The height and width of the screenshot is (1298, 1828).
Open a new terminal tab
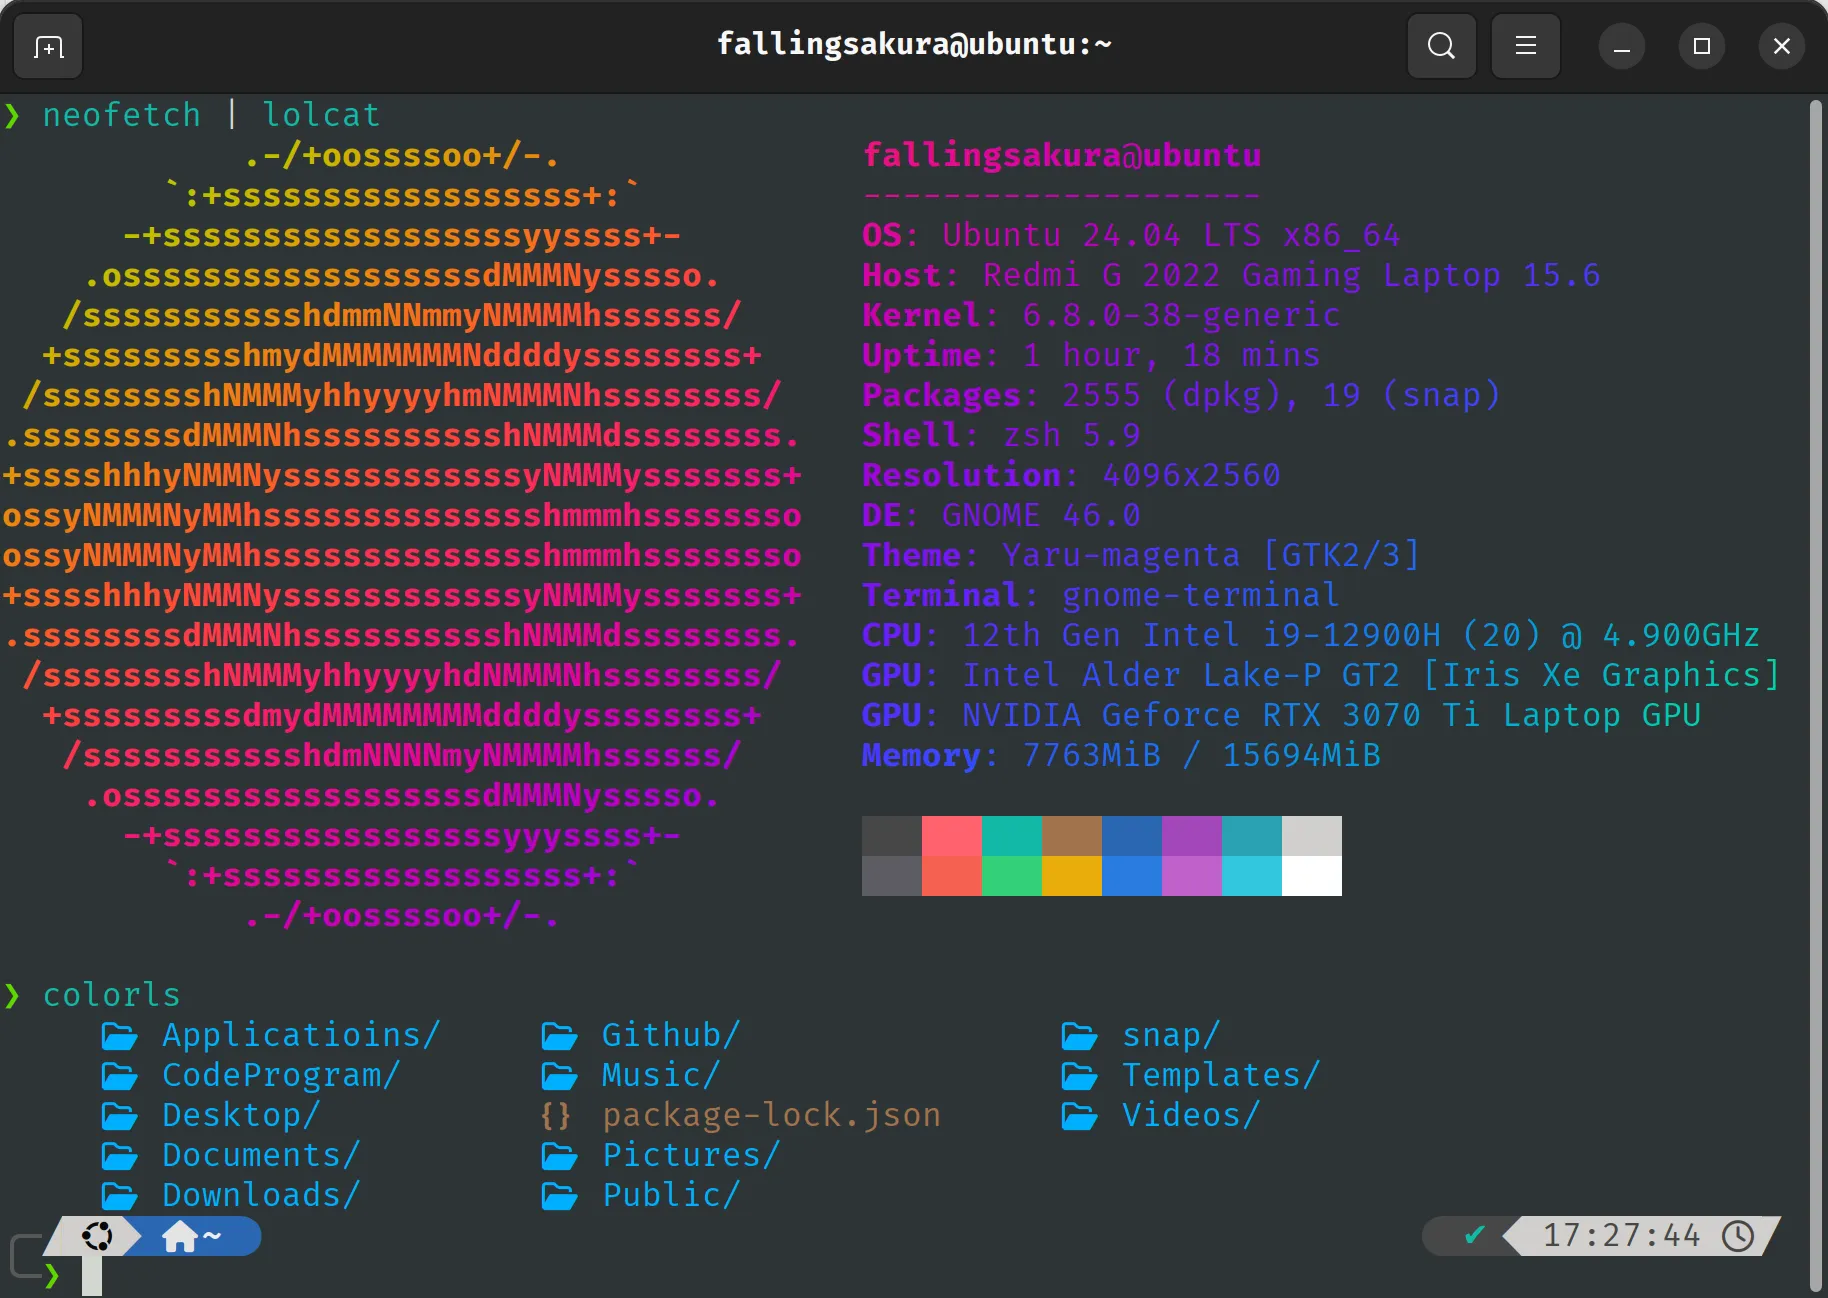[x=48, y=46]
